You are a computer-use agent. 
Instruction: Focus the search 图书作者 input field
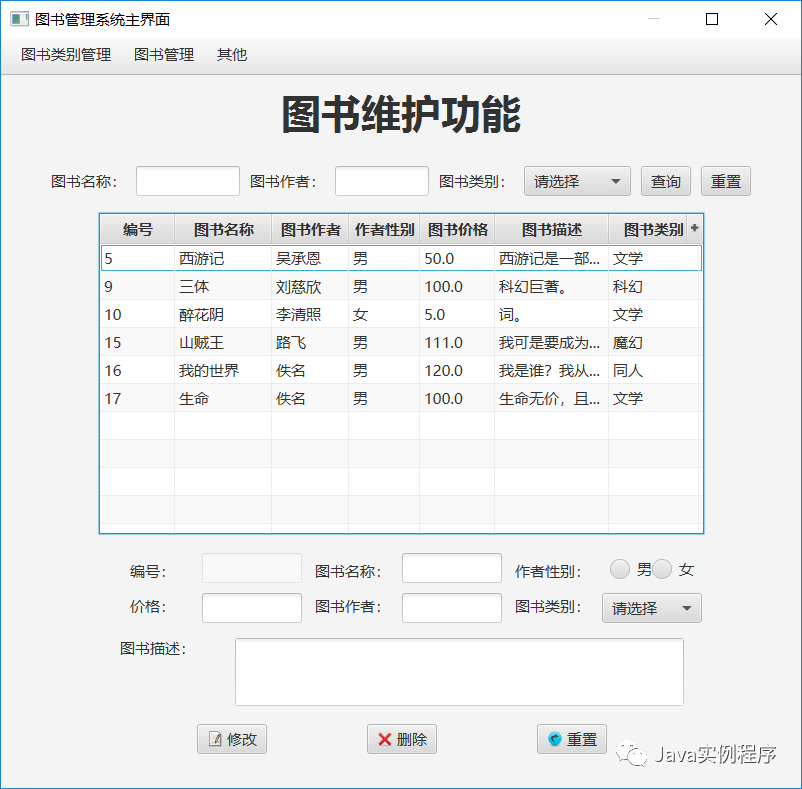coord(382,181)
